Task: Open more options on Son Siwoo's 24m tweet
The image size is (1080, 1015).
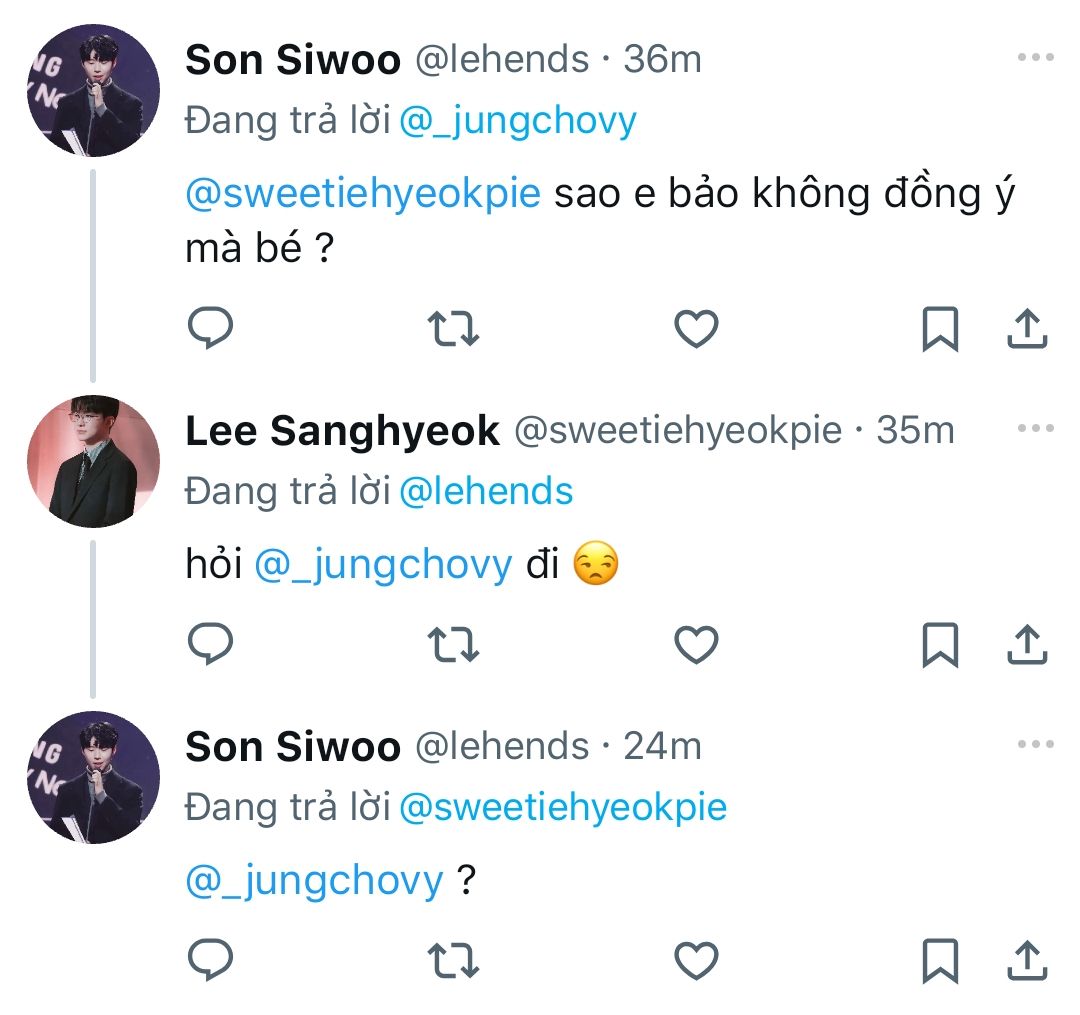Action: click(x=1035, y=745)
